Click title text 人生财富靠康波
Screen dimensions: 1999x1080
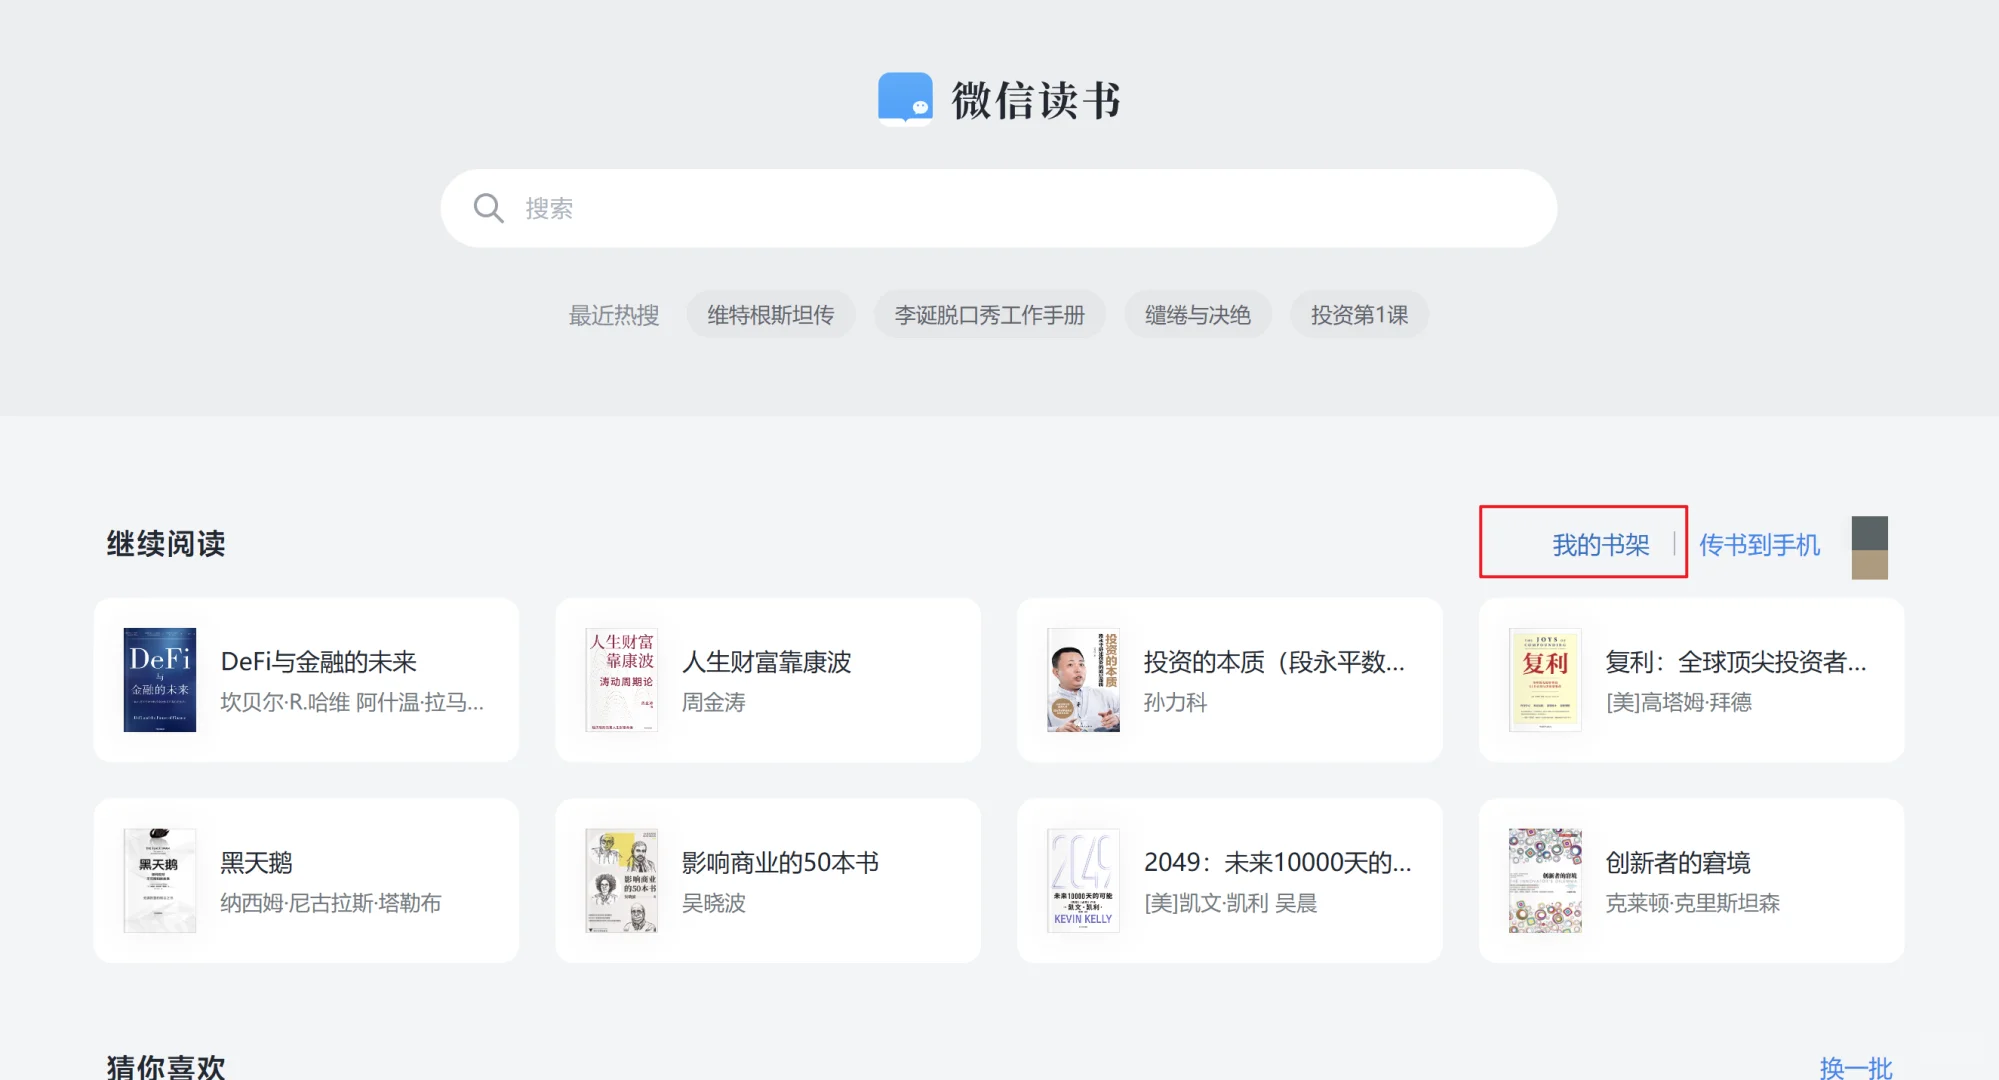click(766, 662)
